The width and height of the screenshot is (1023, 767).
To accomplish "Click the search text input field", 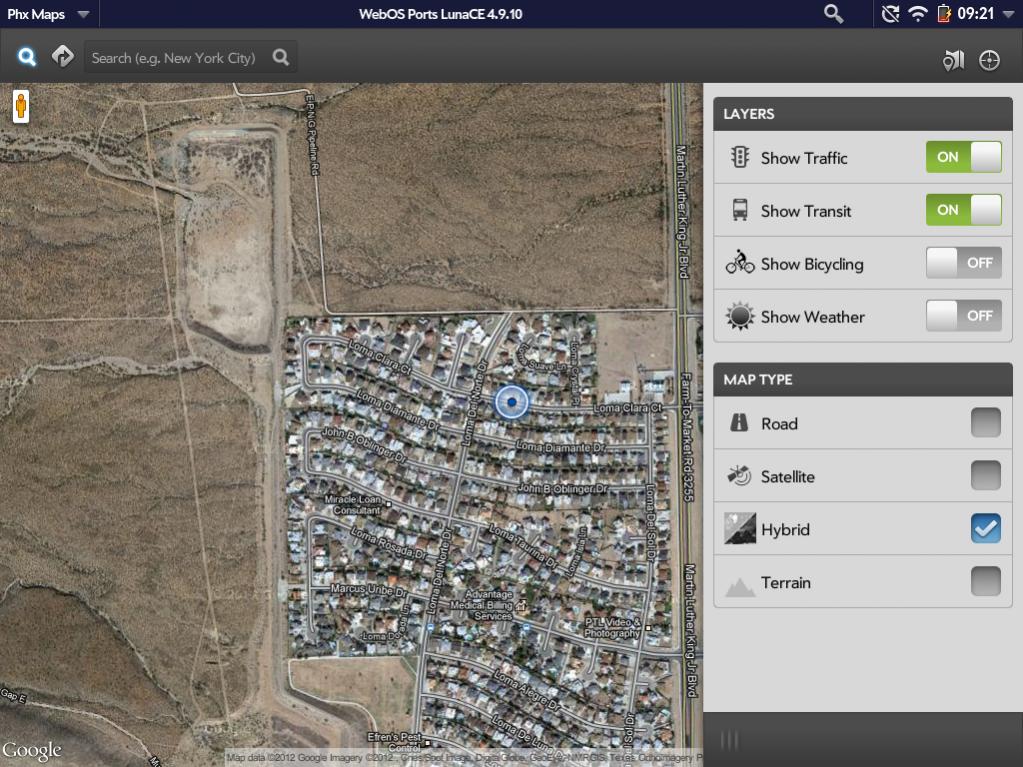I will point(178,58).
